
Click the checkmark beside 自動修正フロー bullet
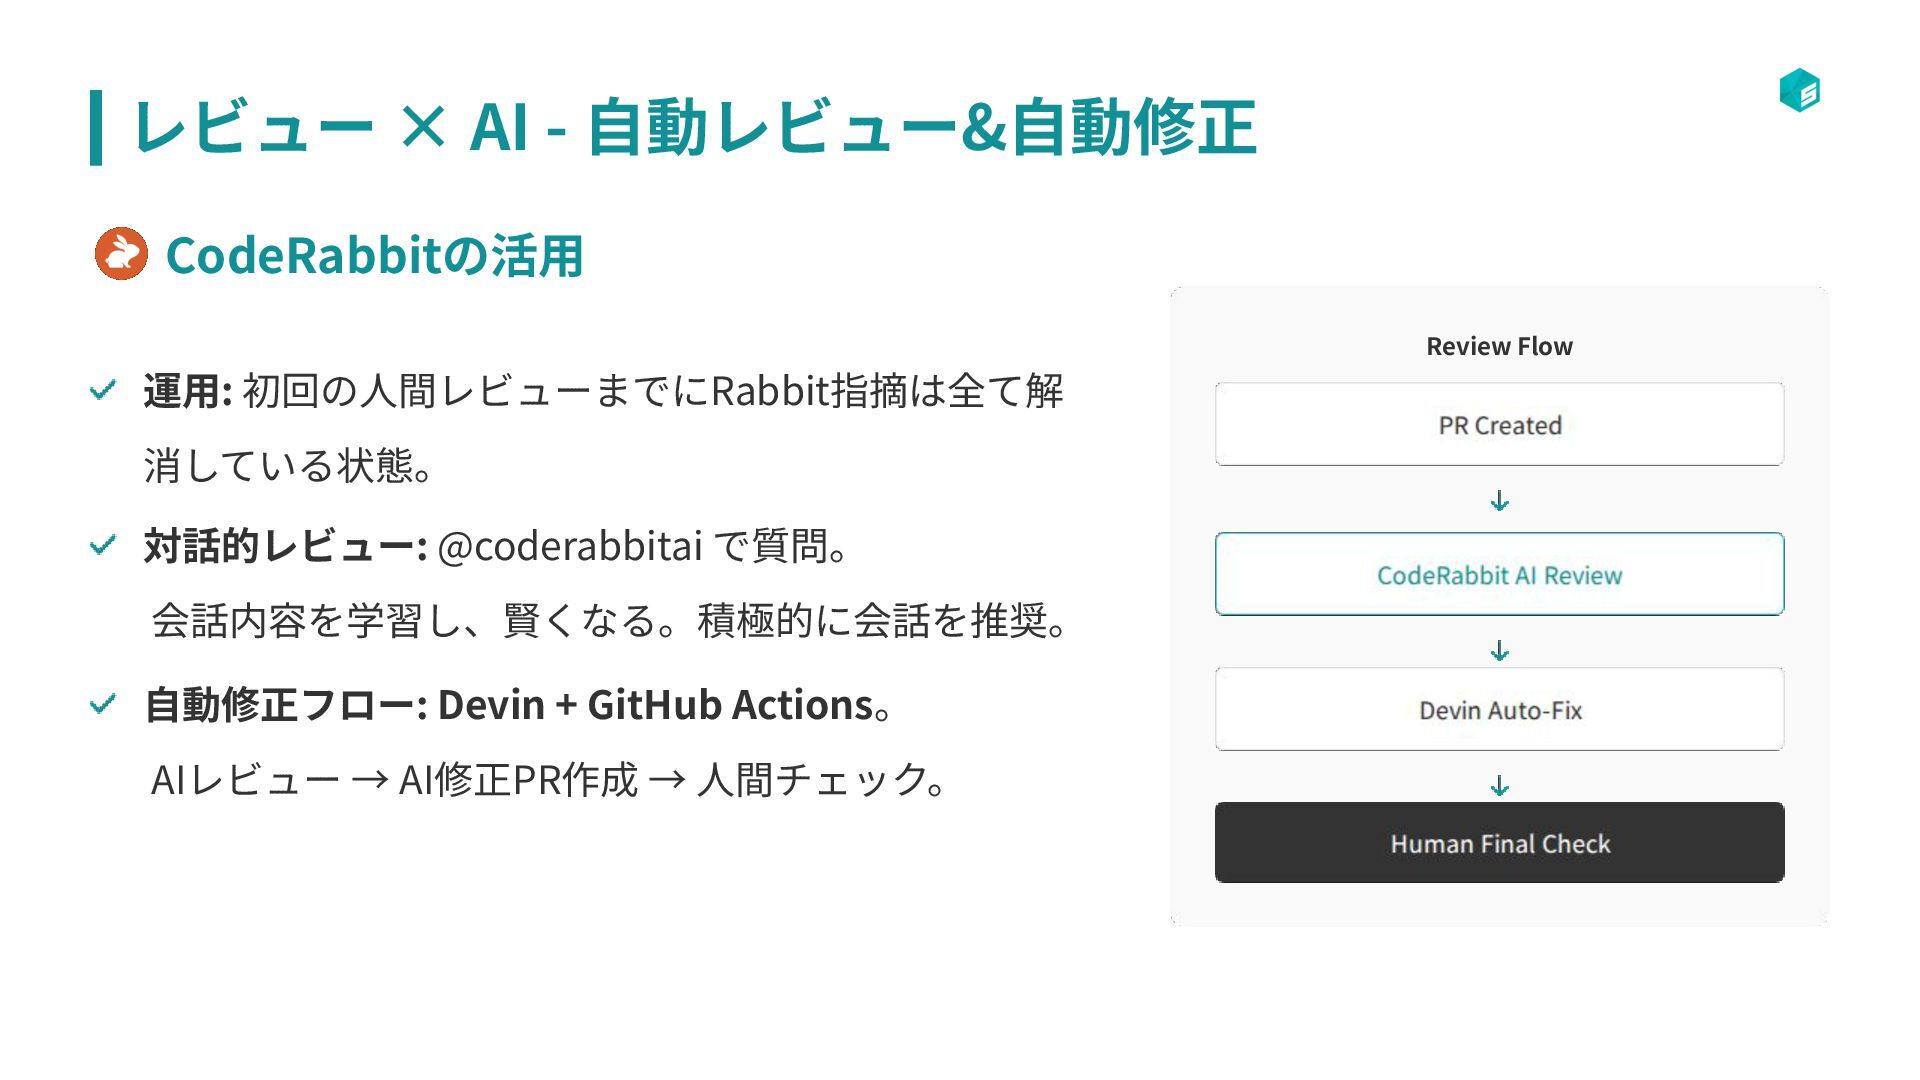(103, 705)
